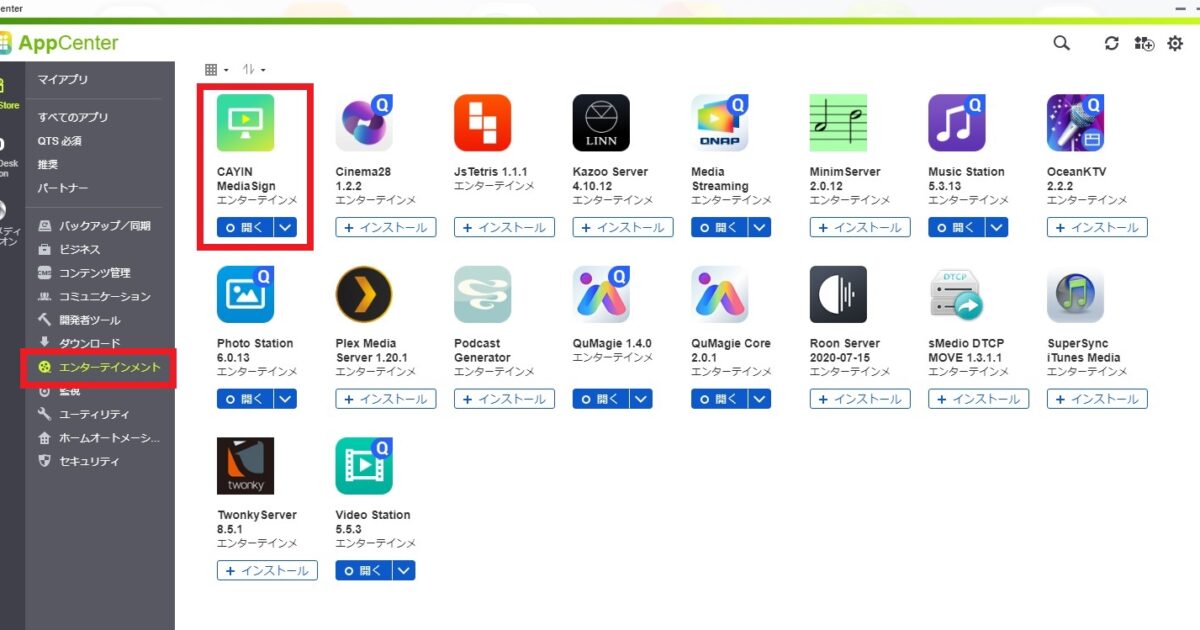
Task: Click the TwonkyServer app icon
Action: [x=245, y=466]
